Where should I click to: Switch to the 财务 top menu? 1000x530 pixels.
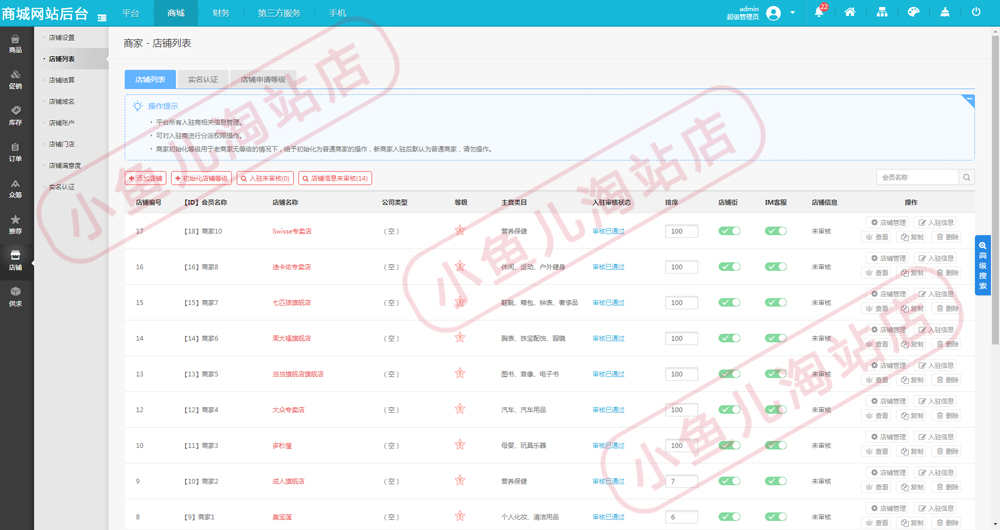click(221, 13)
